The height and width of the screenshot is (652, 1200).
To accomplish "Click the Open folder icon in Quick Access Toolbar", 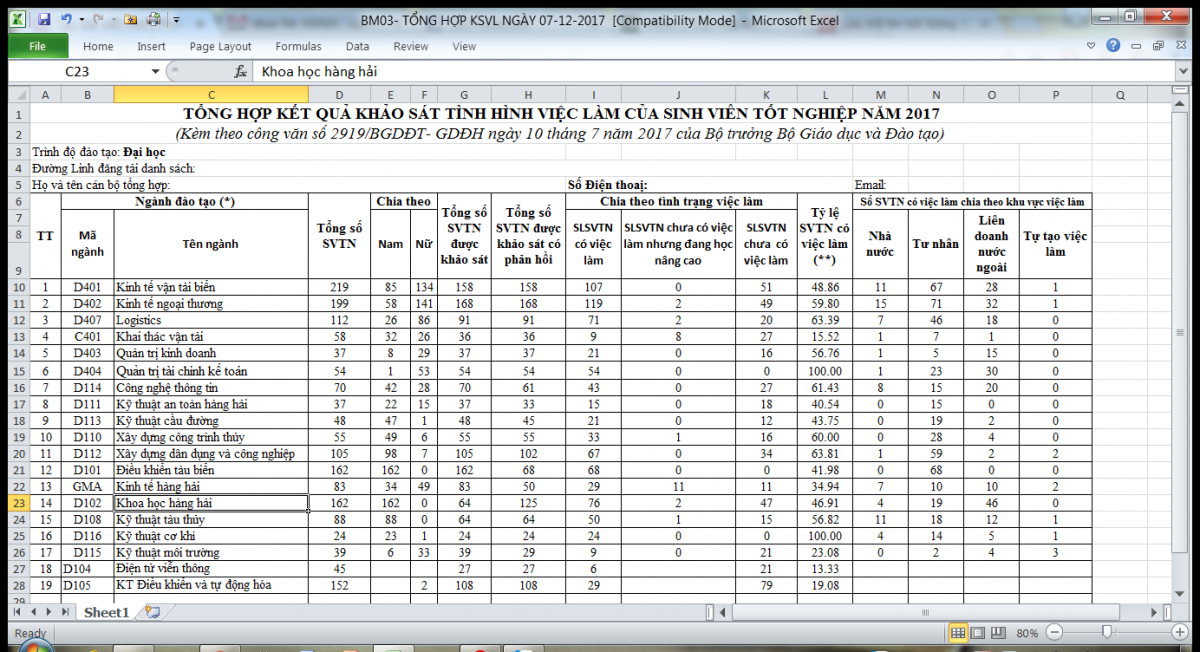I will (x=132, y=19).
